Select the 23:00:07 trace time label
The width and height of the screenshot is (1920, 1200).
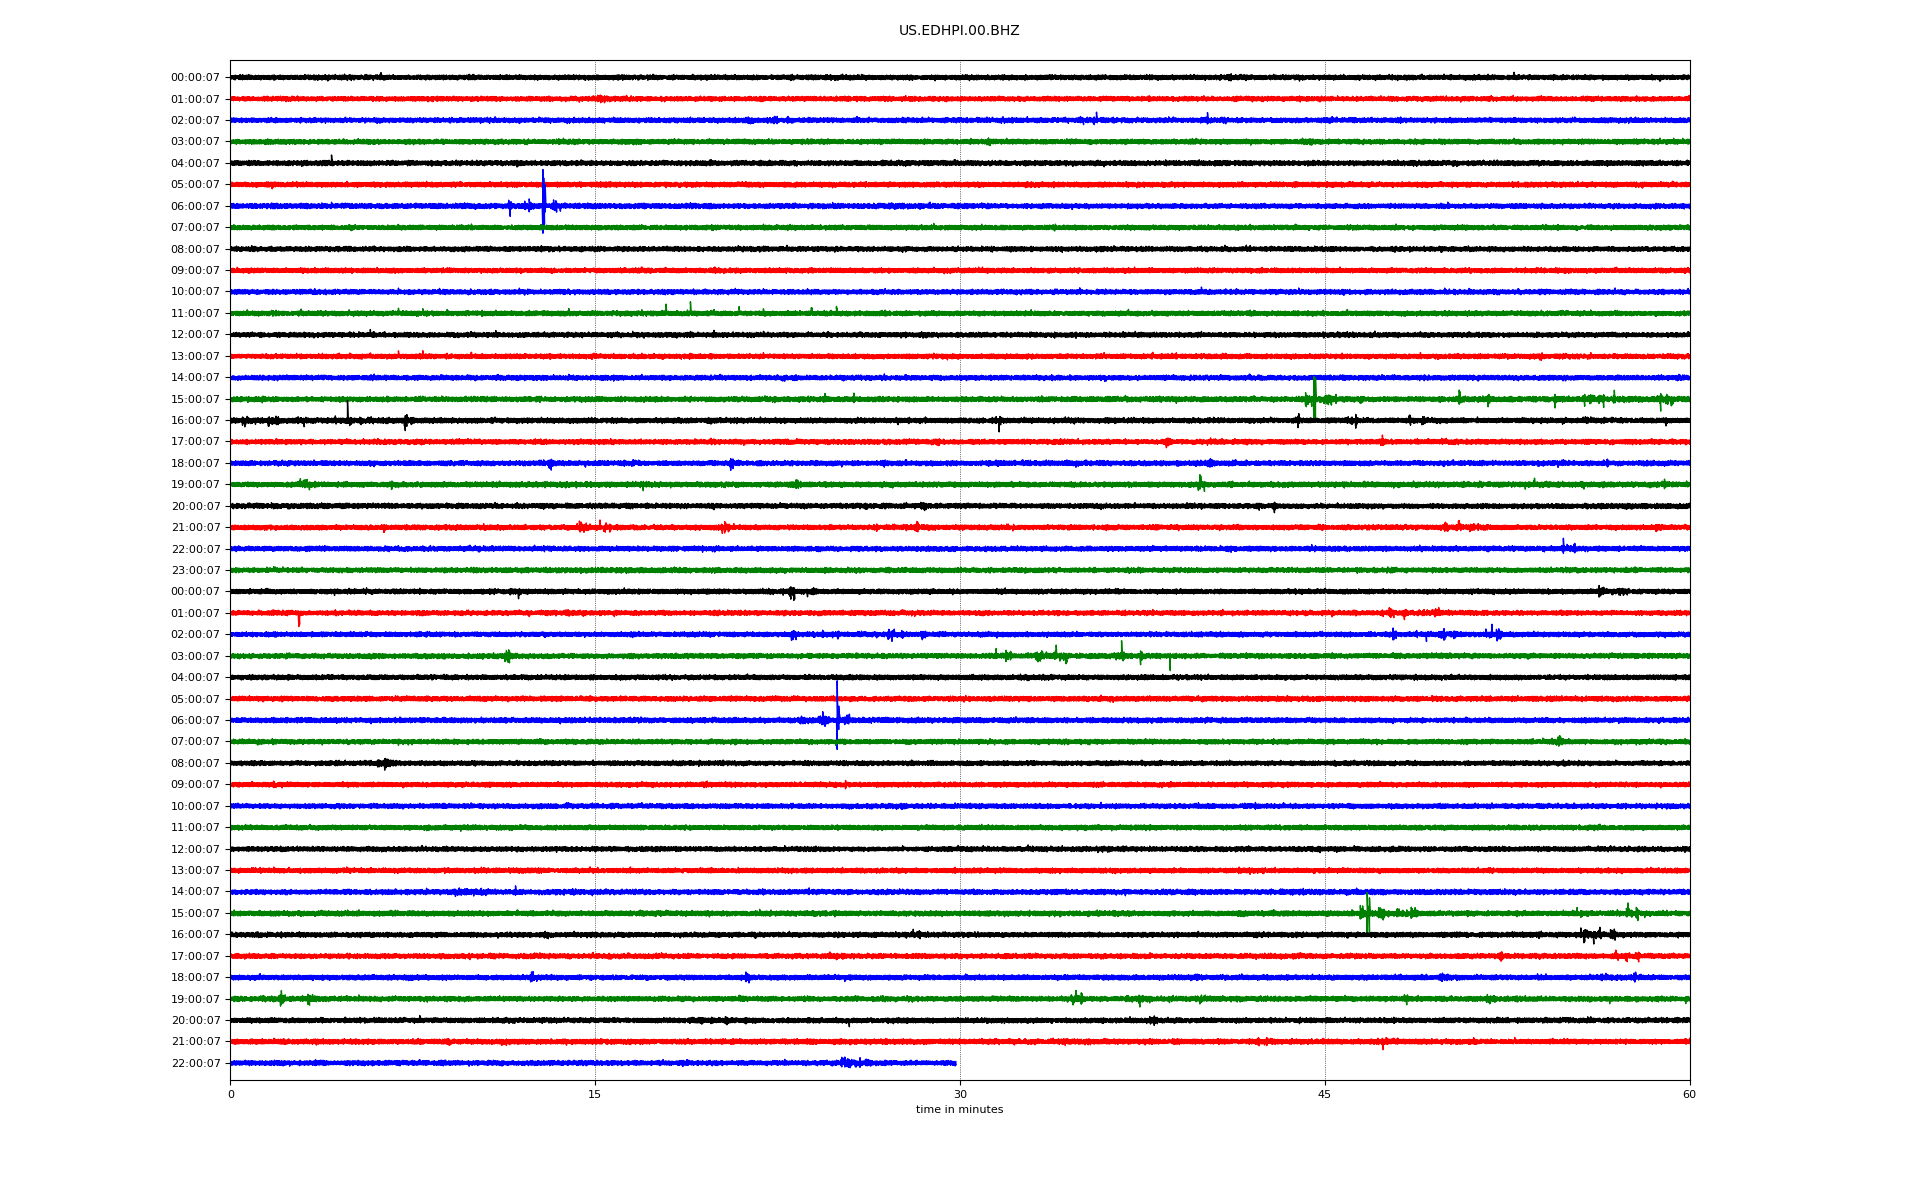(x=195, y=571)
